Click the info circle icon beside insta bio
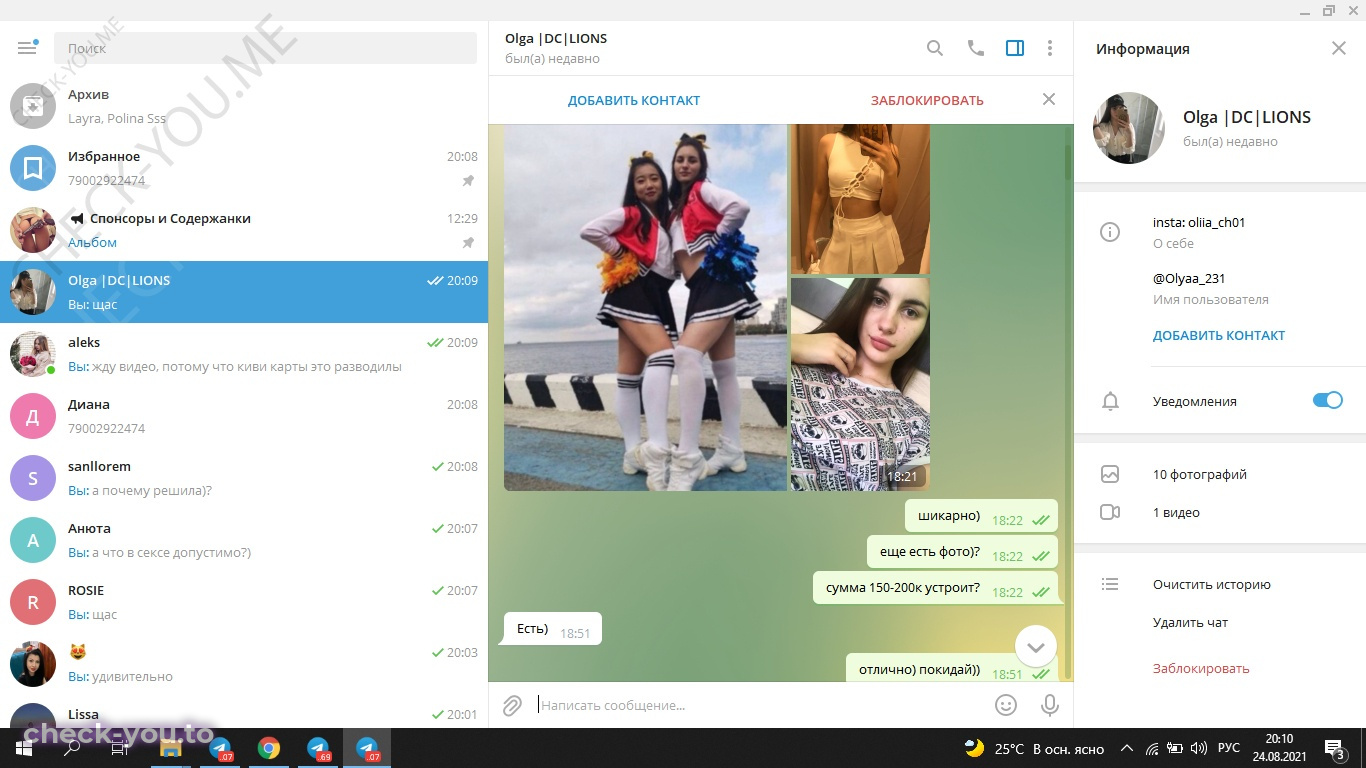Image resolution: width=1366 pixels, height=768 pixels. (x=1110, y=232)
